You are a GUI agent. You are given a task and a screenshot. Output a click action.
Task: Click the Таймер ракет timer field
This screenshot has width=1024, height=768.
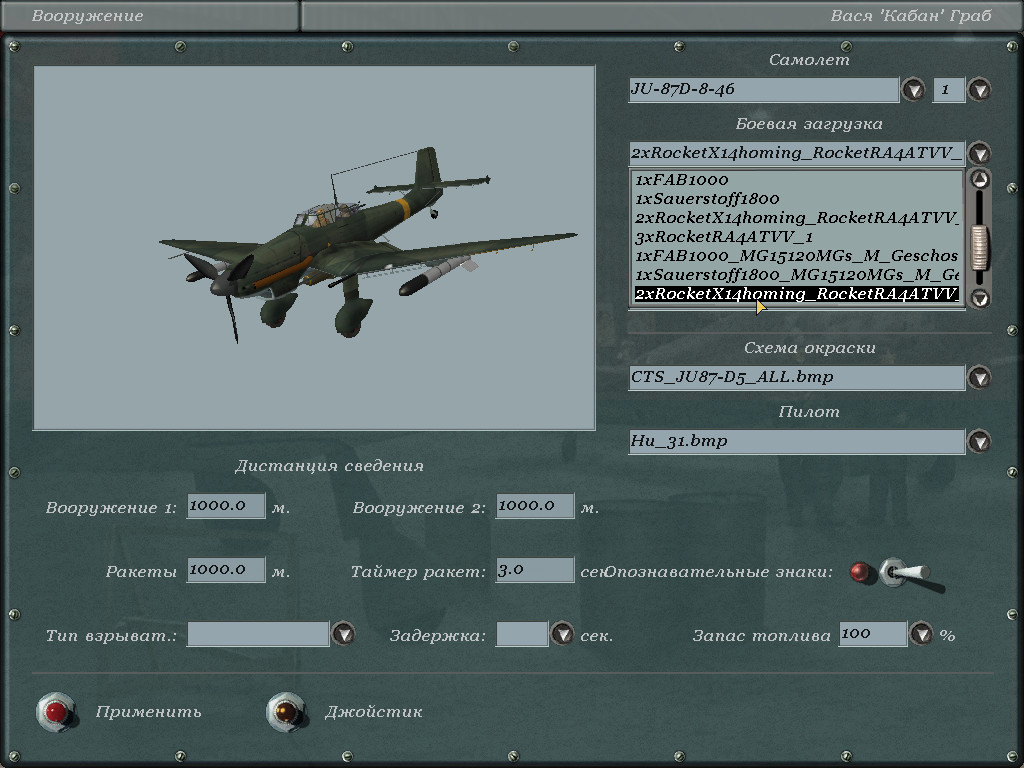point(535,570)
